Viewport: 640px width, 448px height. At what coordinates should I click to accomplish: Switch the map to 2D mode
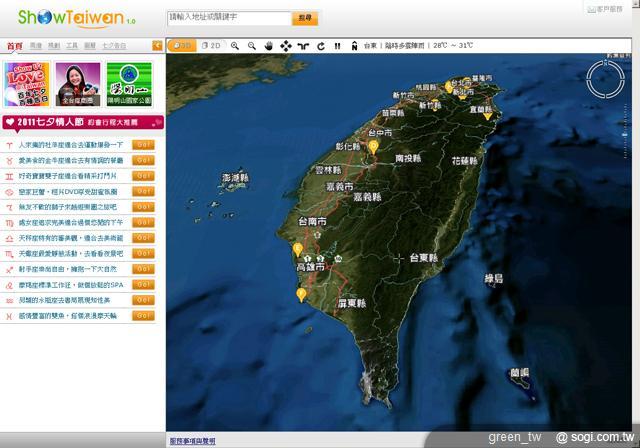point(211,46)
